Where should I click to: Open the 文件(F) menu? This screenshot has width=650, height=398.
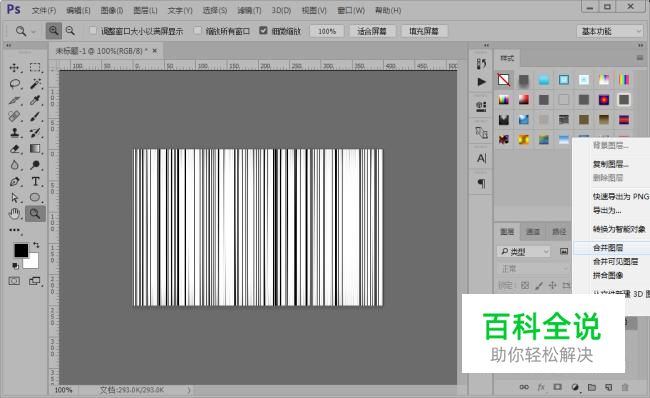pyautogui.click(x=44, y=10)
